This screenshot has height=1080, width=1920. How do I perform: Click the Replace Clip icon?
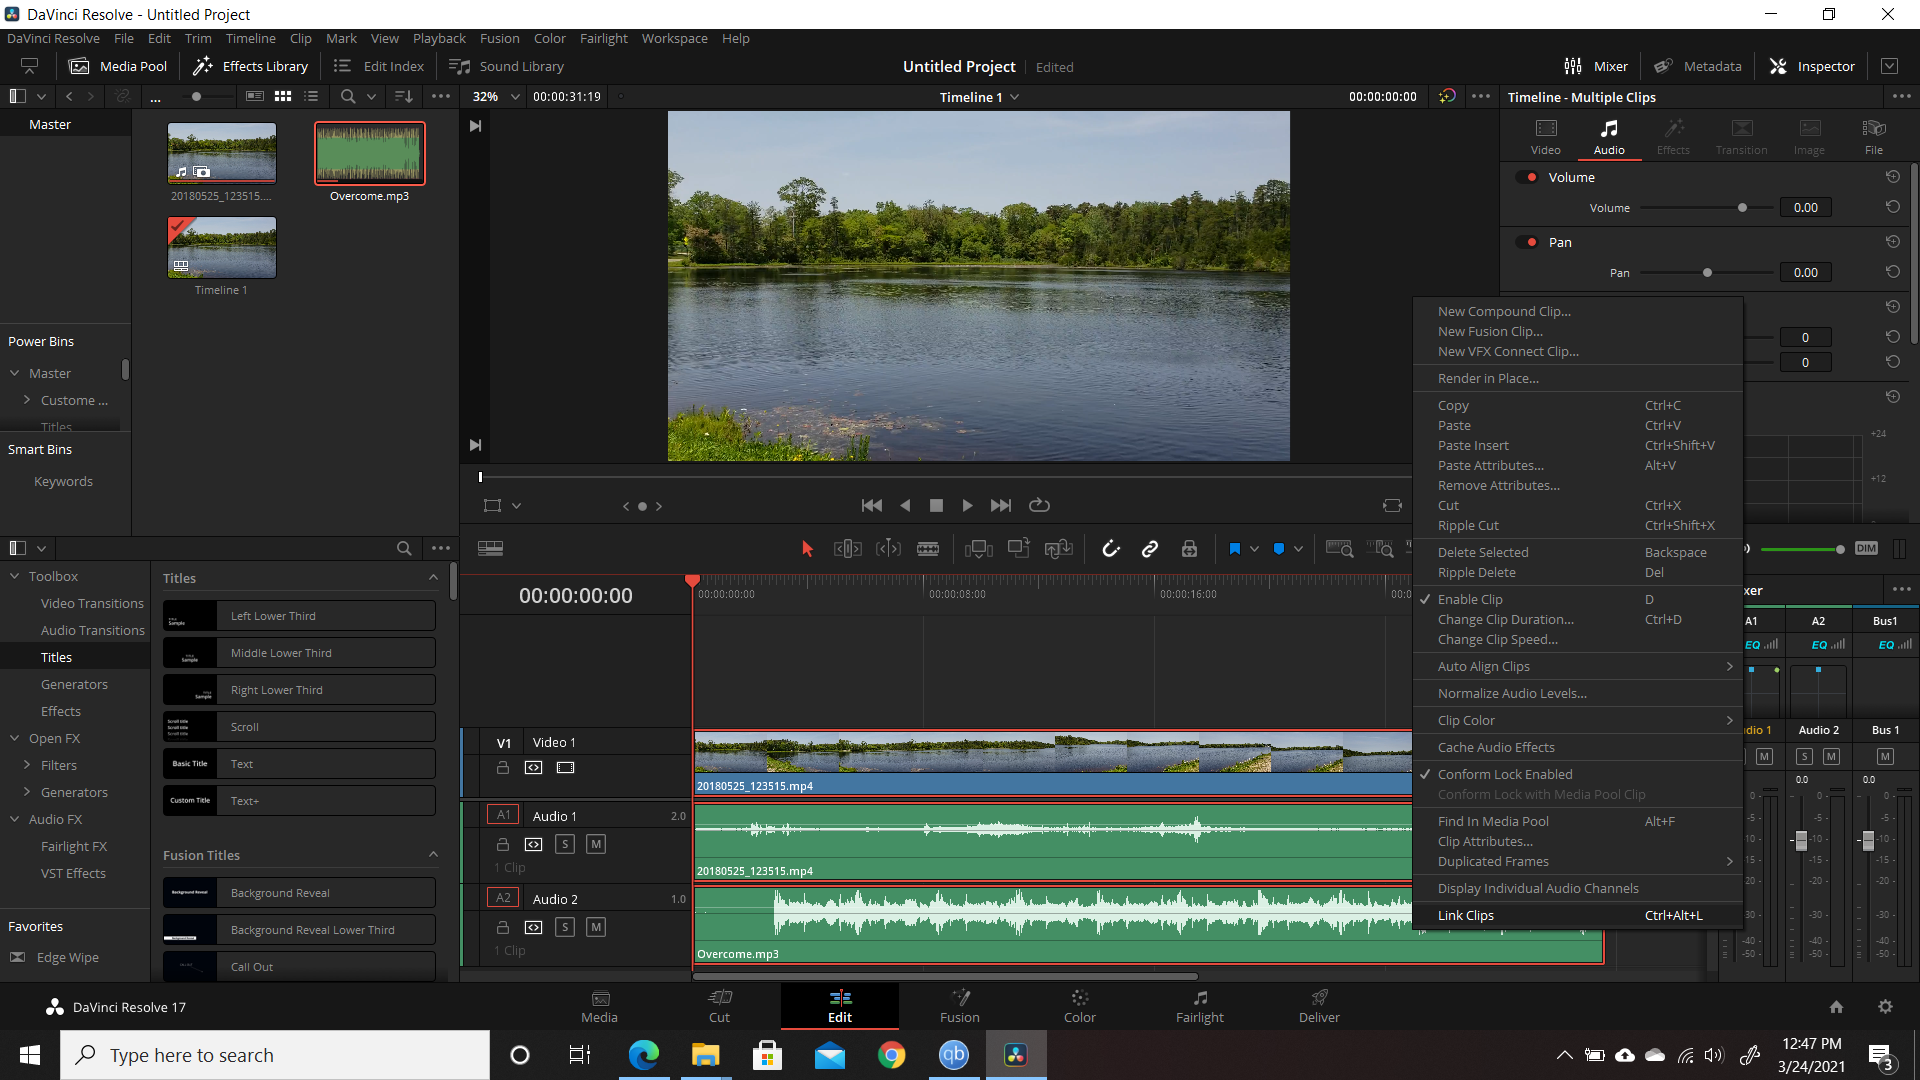click(x=1058, y=549)
